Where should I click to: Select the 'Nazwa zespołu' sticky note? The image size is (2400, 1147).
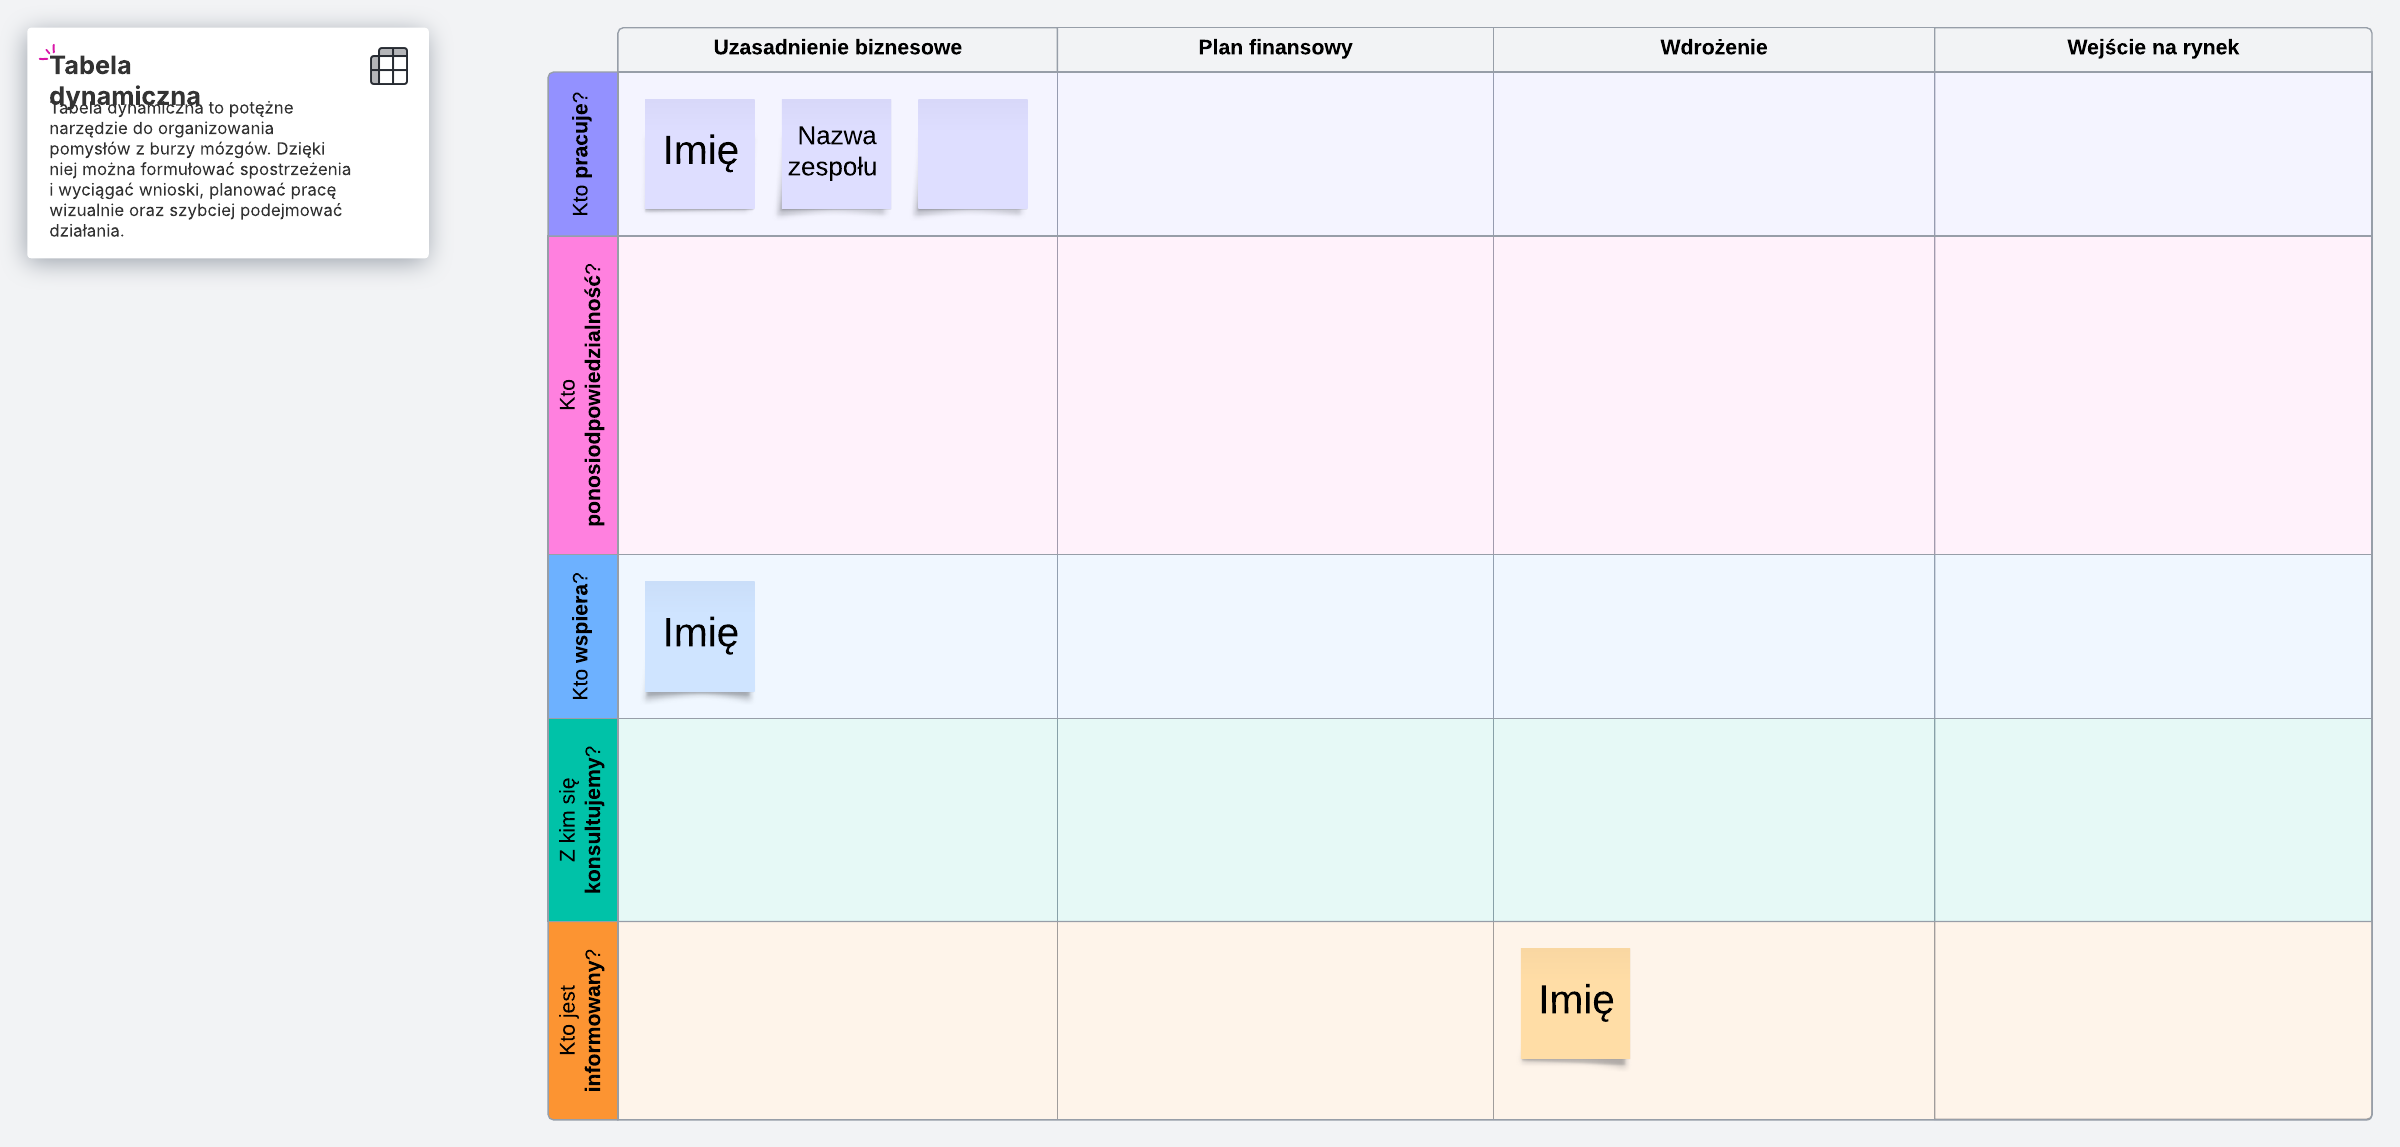(836, 154)
